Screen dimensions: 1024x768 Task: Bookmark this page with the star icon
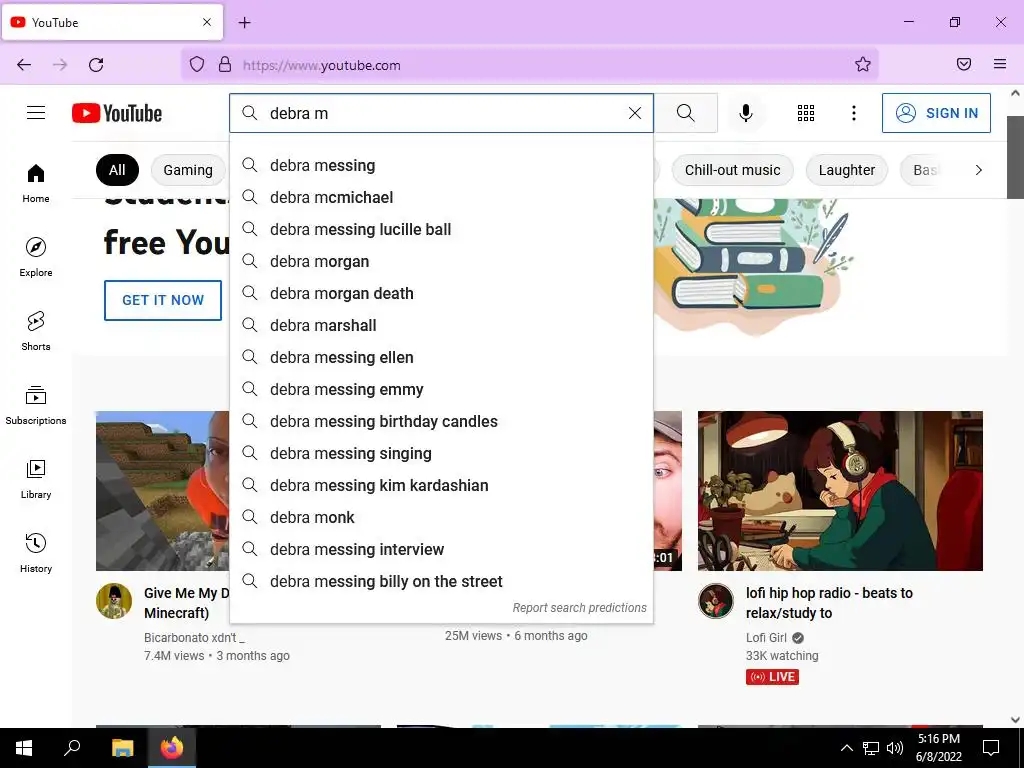point(863,64)
